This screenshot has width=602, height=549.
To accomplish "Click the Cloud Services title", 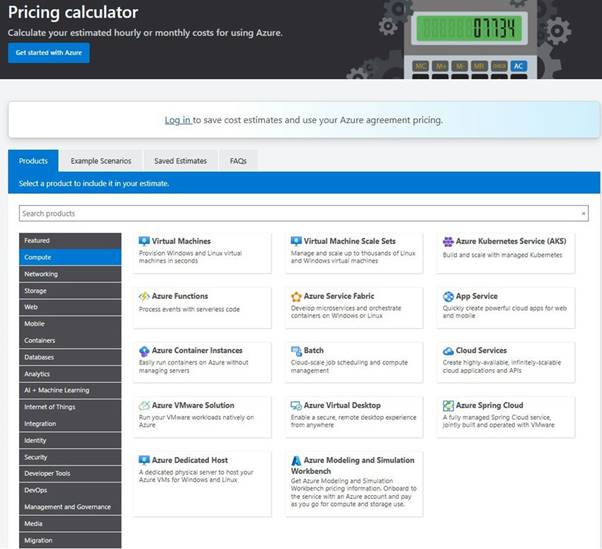I will (x=481, y=351).
